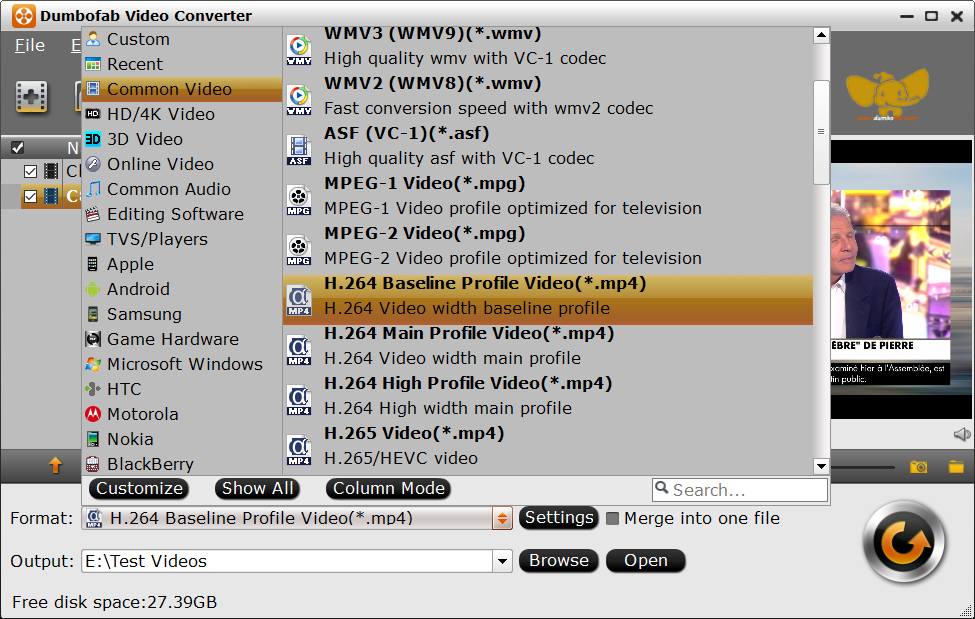
Task: Open the Format dropdown arrows
Action: (502, 518)
